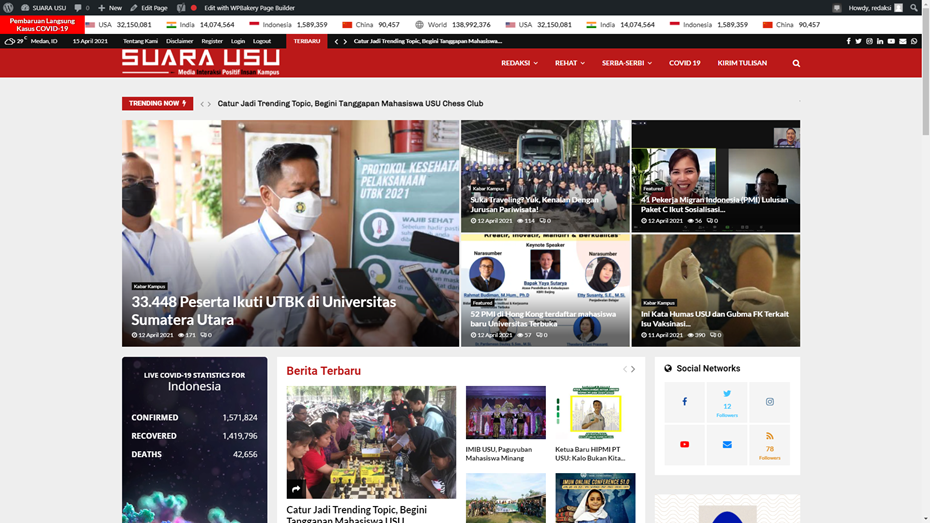Open YouTube tile in Social Networks widget
Image resolution: width=930 pixels, height=523 pixels.
pos(685,444)
